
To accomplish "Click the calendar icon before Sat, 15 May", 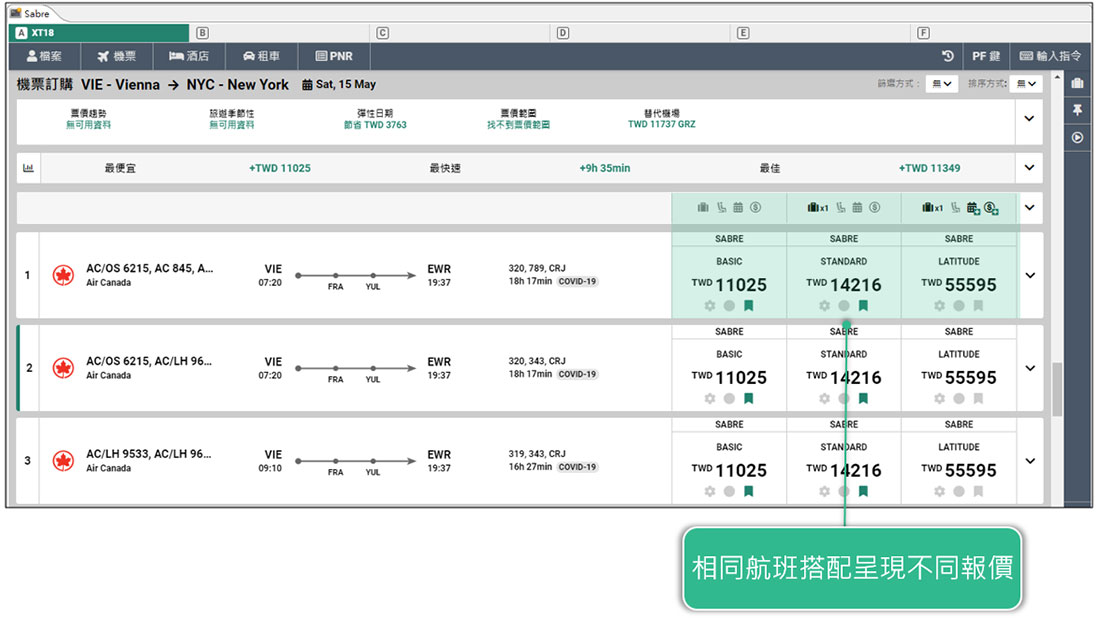I will (x=307, y=85).
